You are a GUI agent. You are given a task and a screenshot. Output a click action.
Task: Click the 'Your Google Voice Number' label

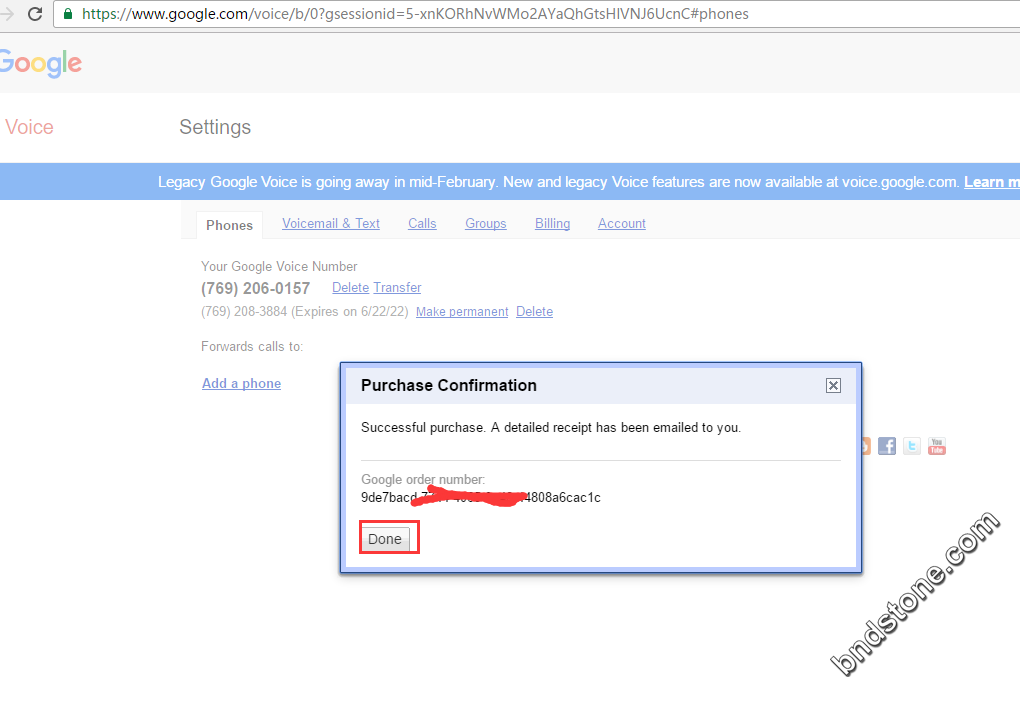point(279,266)
